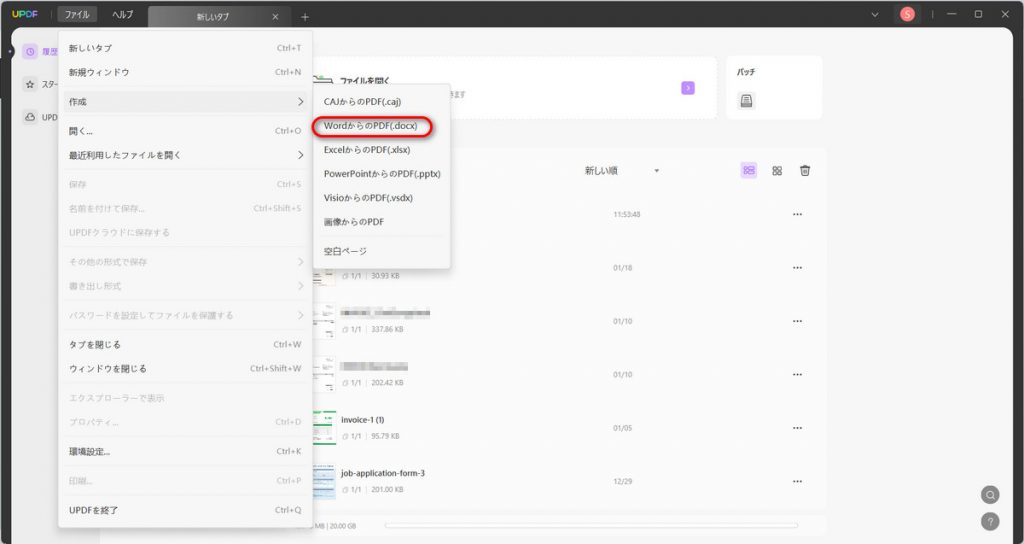Expand the title bar chevron dropdown
Viewport: 1024px width, 544px height.
pyautogui.click(x=874, y=14)
